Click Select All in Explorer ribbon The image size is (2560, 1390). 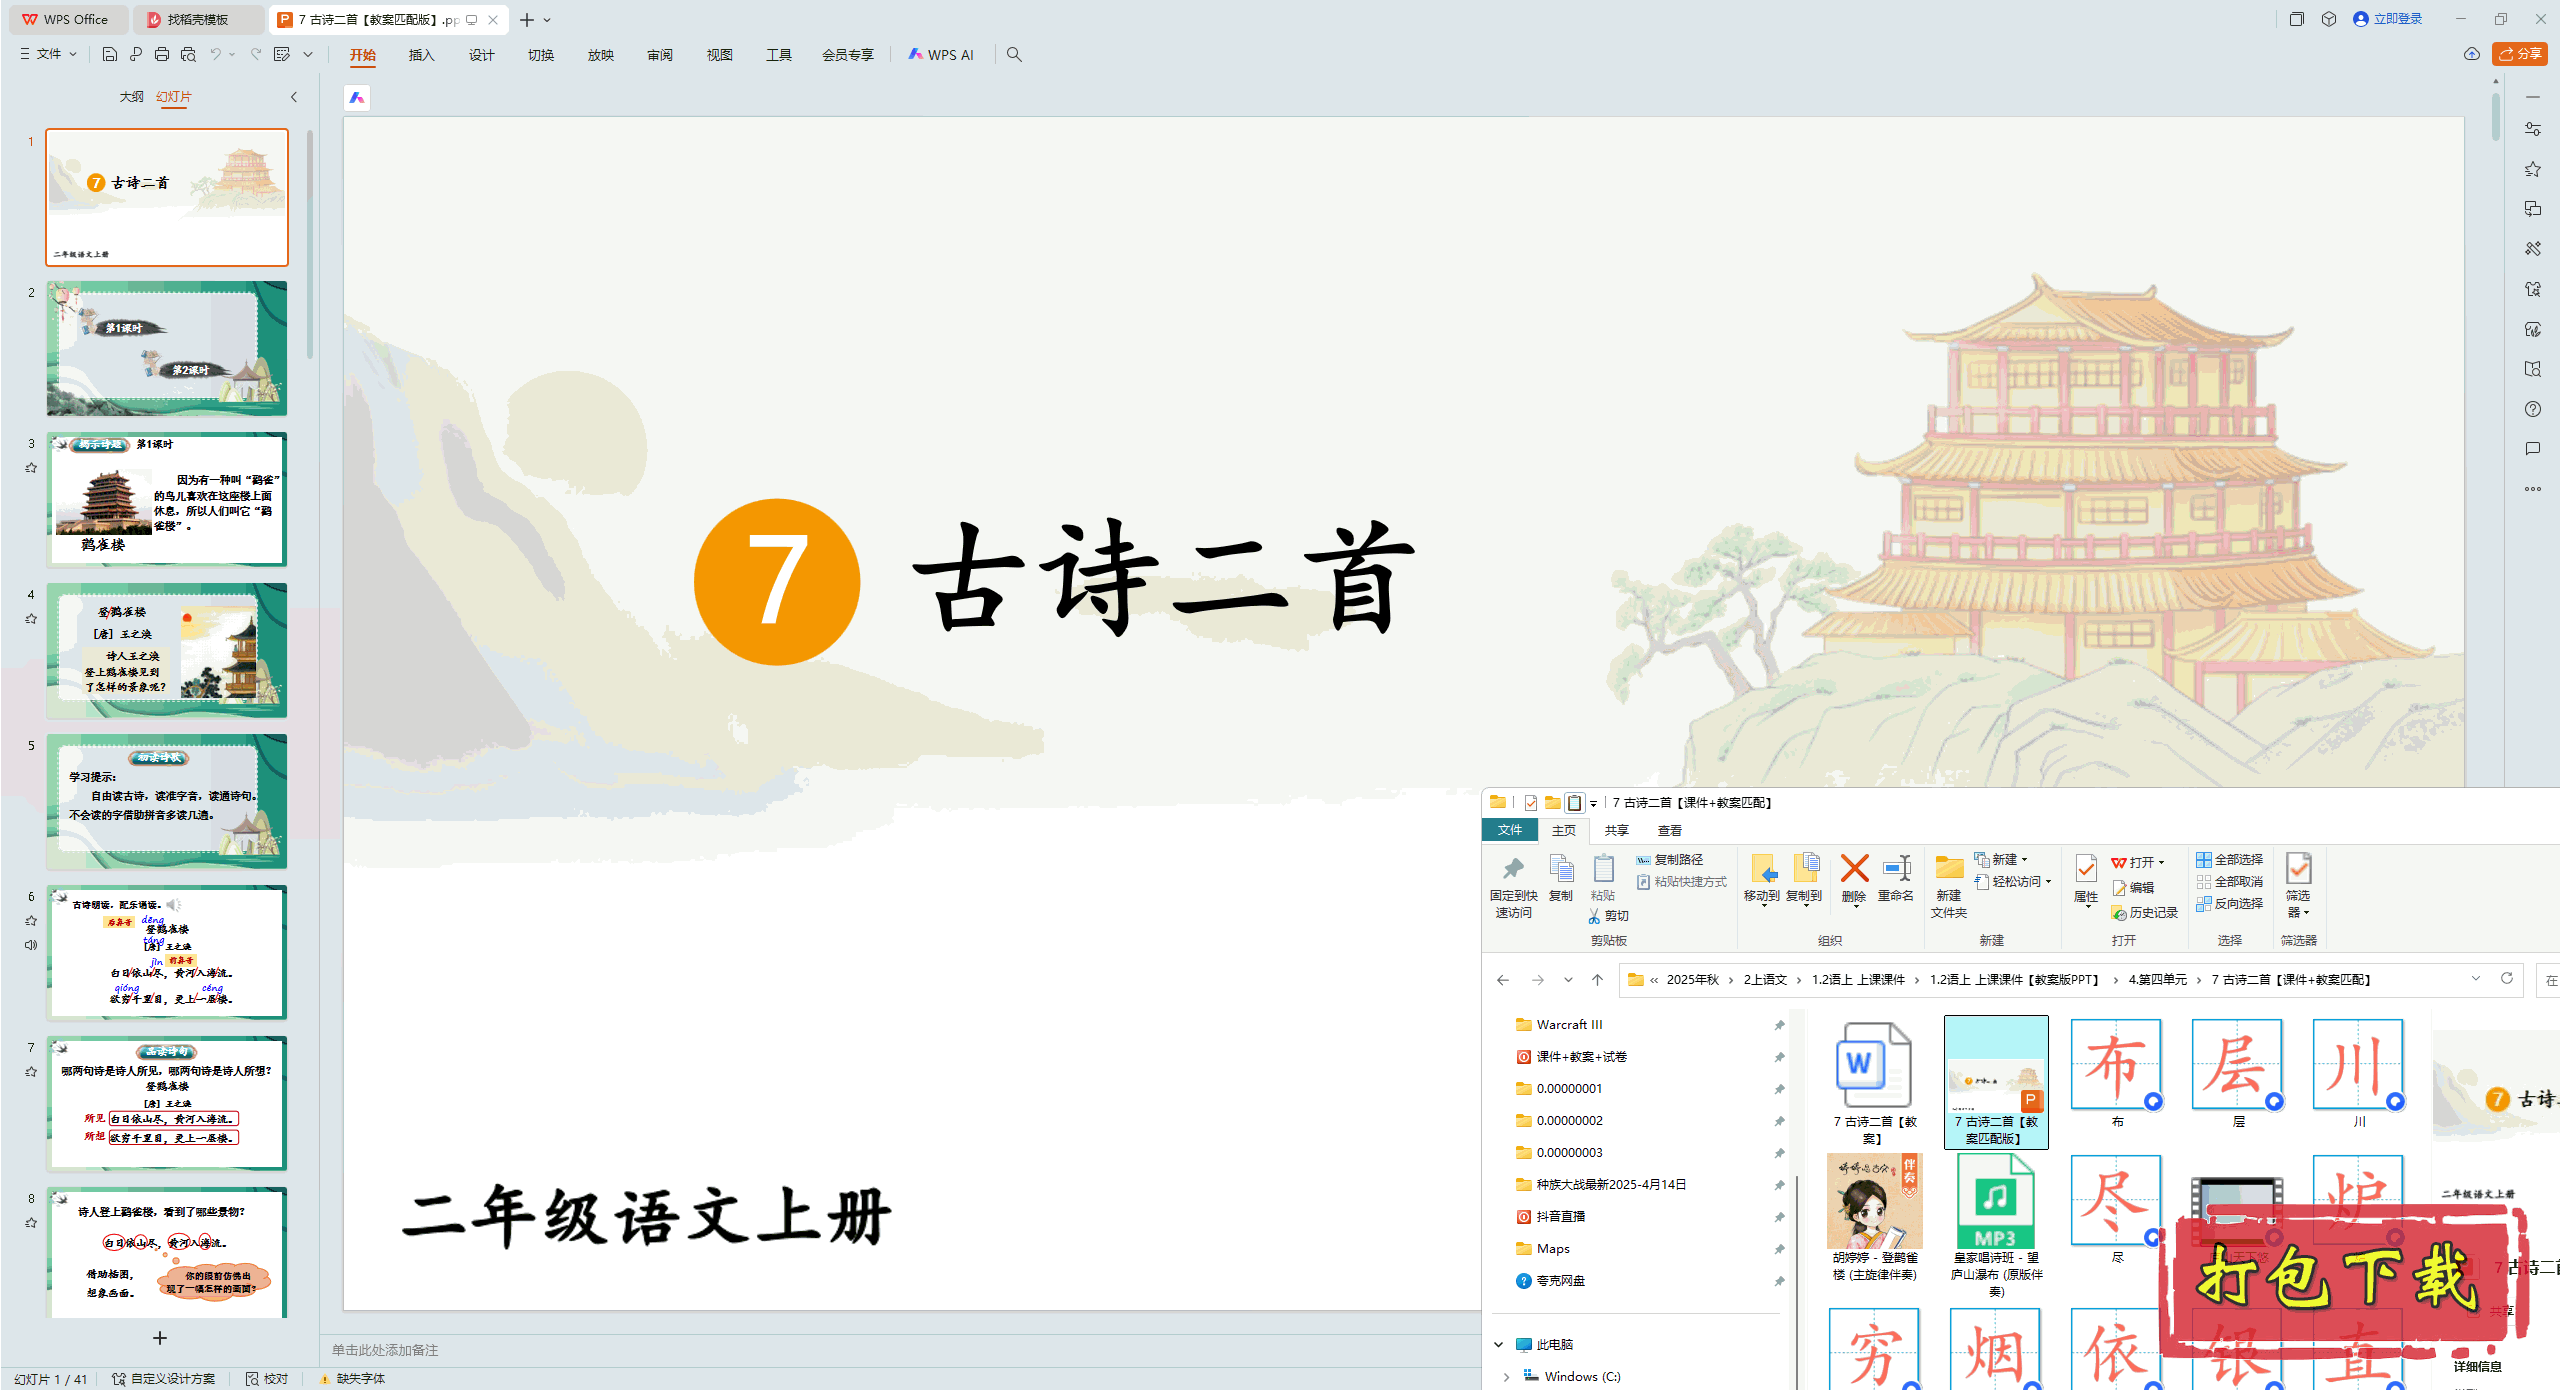(2229, 859)
